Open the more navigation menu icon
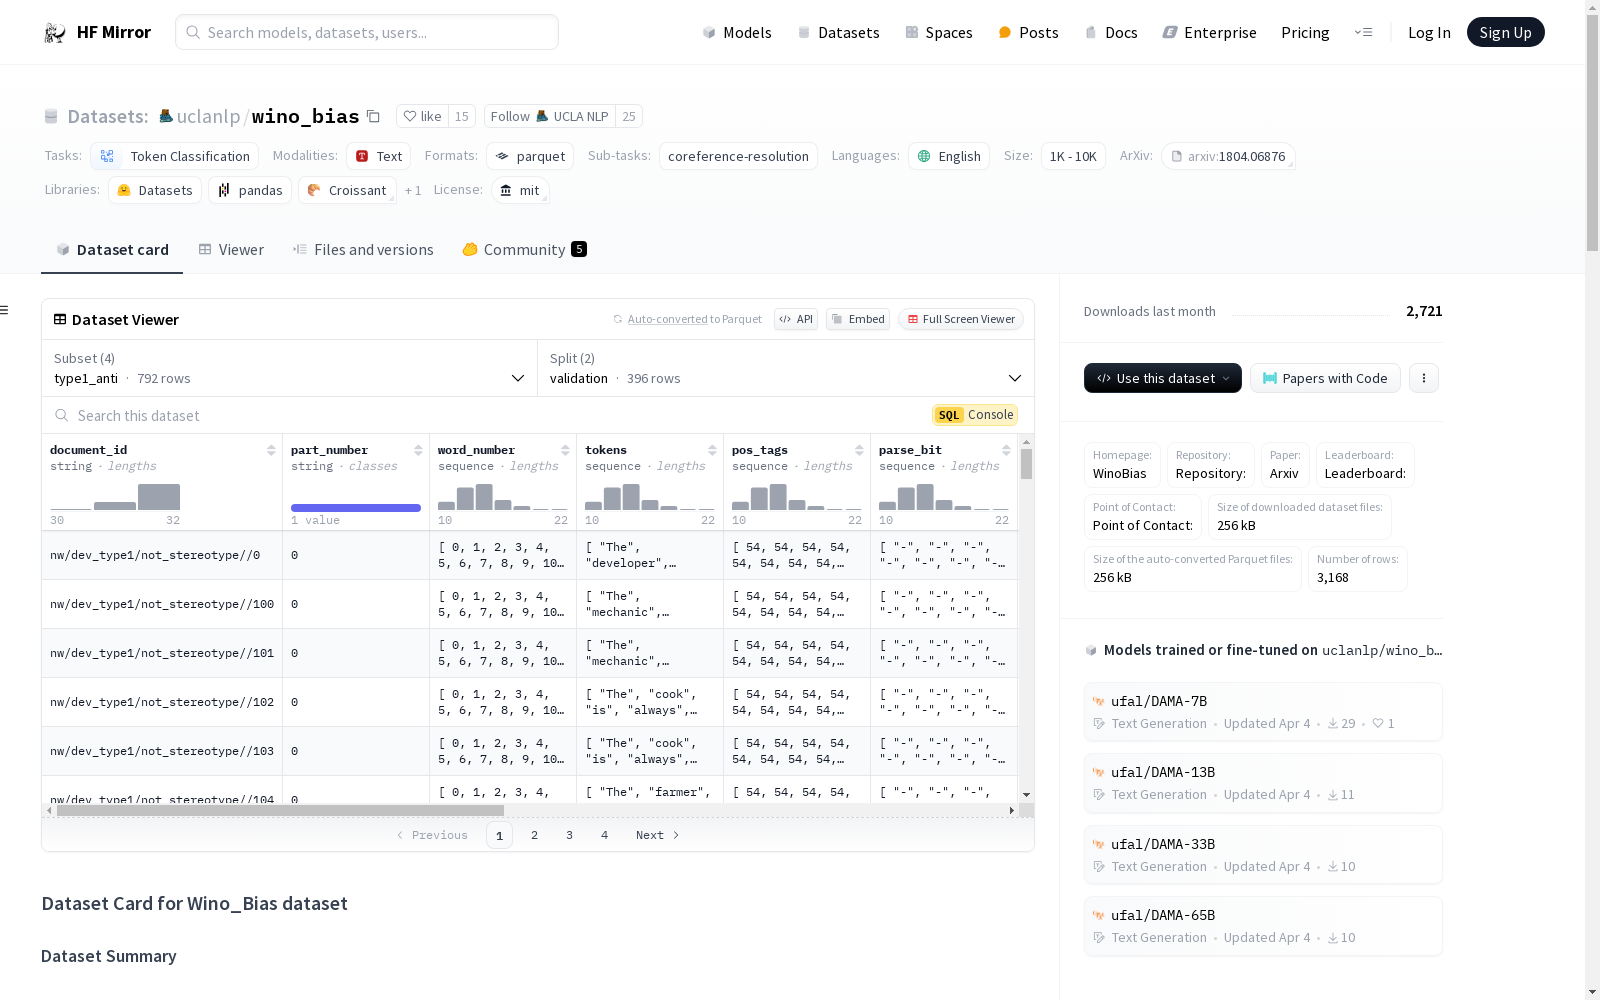 pos(1363,32)
